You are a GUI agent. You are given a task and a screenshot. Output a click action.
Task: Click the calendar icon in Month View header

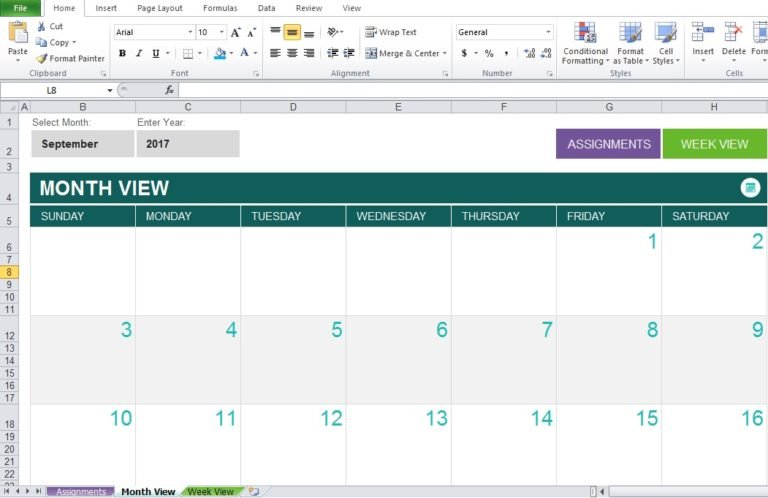pos(750,188)
